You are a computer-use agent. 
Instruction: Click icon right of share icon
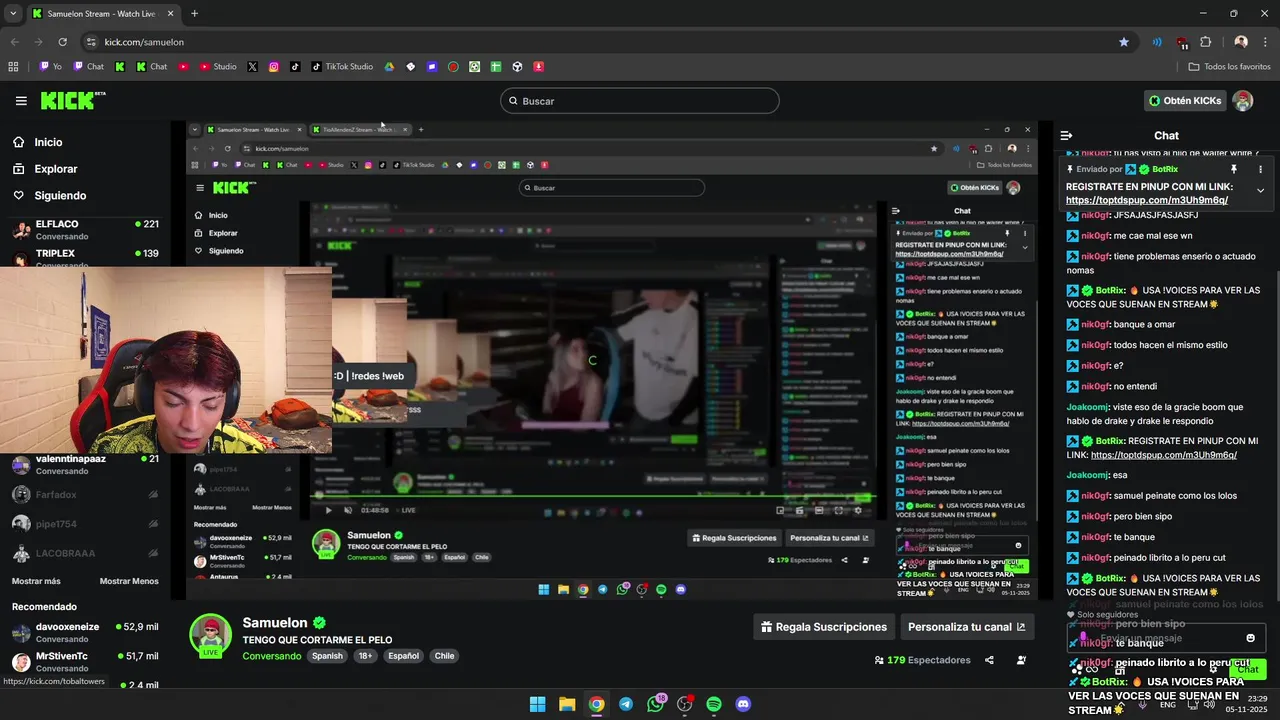coord(1021,660)
